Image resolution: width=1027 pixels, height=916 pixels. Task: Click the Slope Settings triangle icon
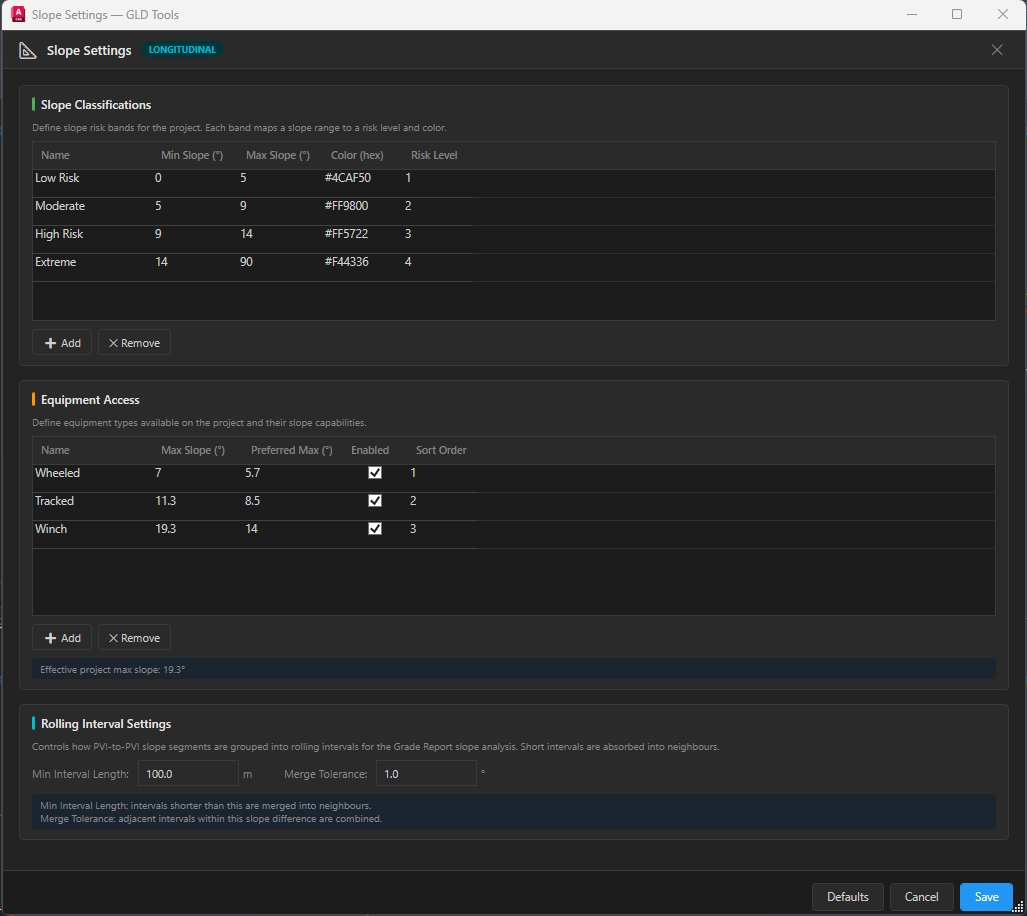pyautogui.click(x=28, y=50)
